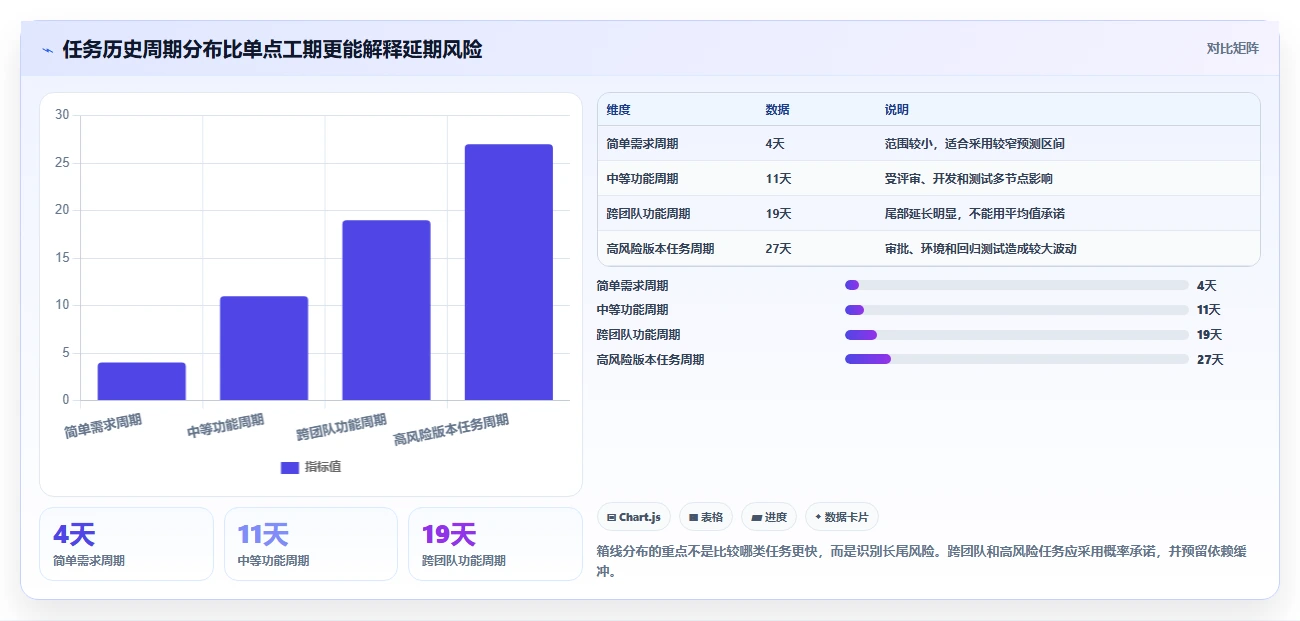
Task: Click the 指标值 legend label
Action: click(323, 467)
